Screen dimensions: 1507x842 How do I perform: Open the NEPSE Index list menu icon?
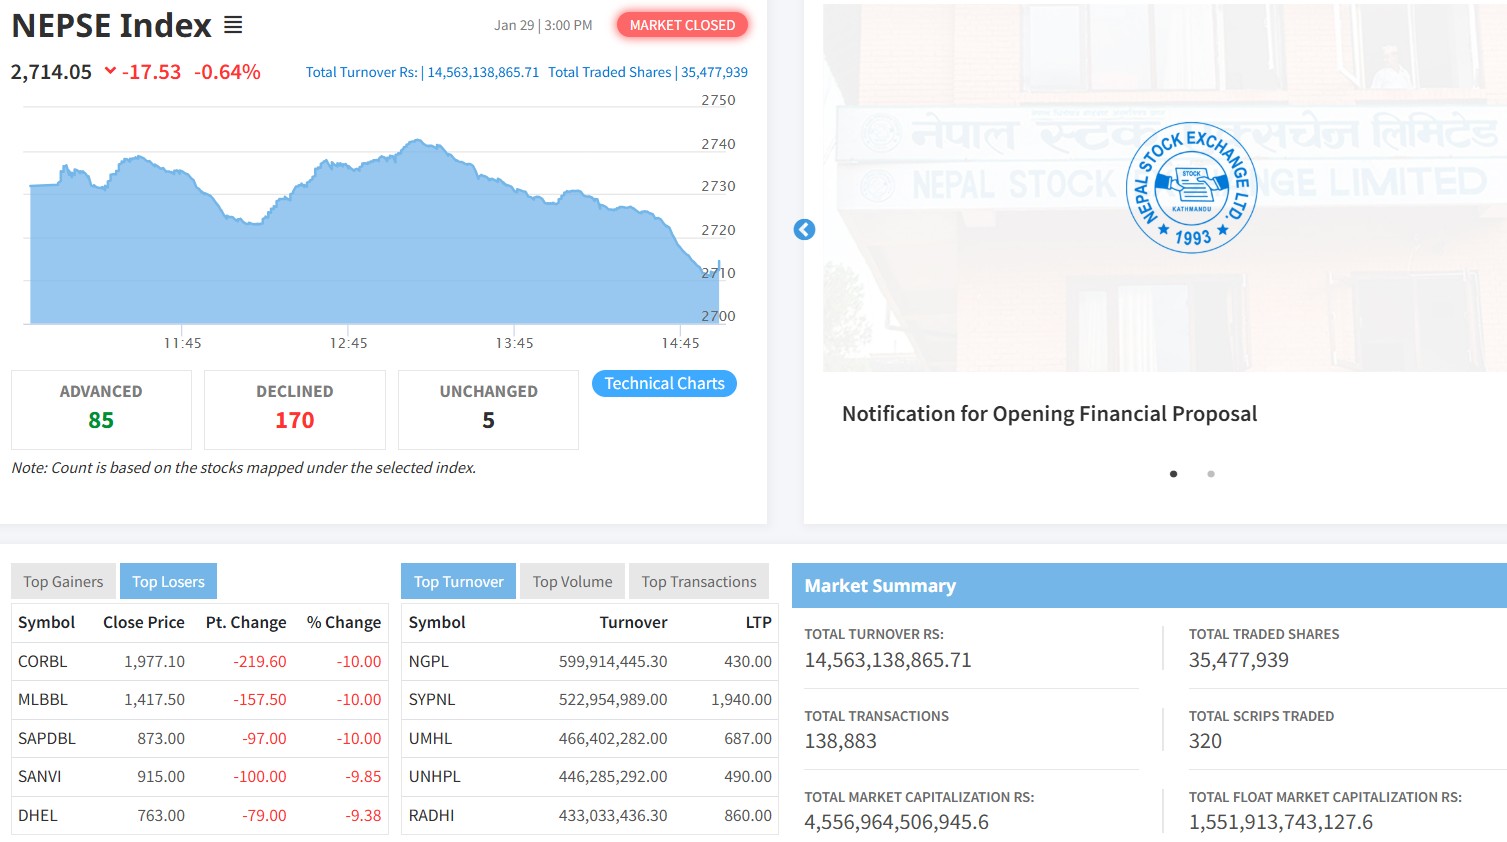(233, 25)
